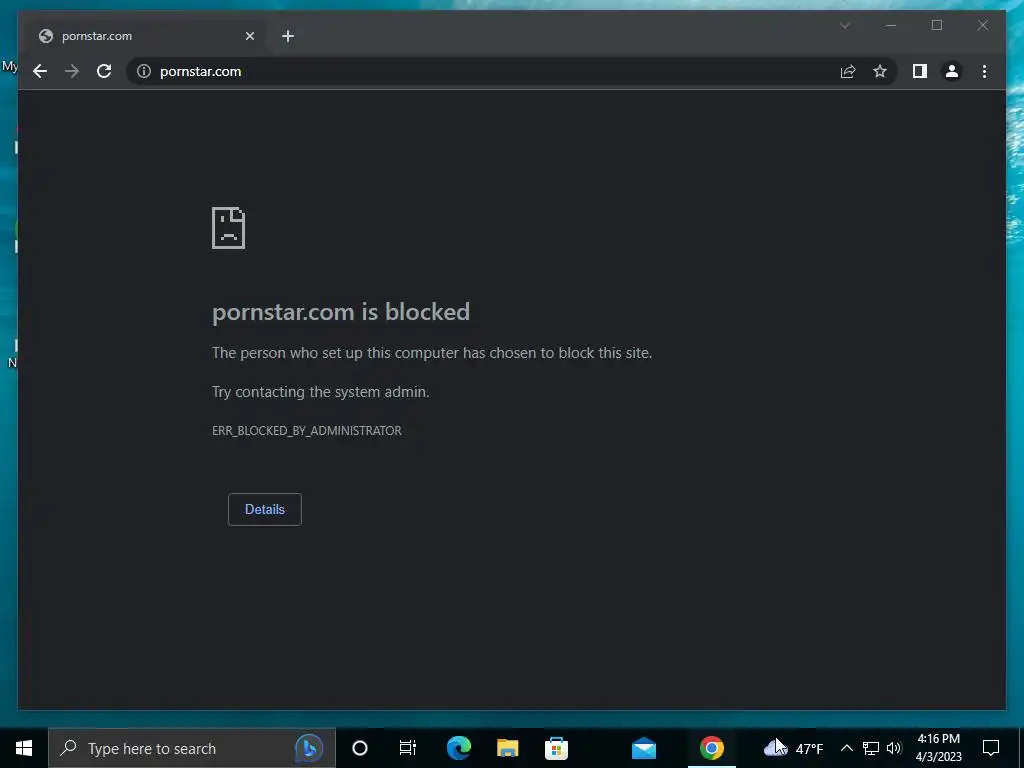Click the sad page error icon
Image resolution: width=1024 pixels, height=768 pixels.
pyautogui.click(x=229, y=228)
